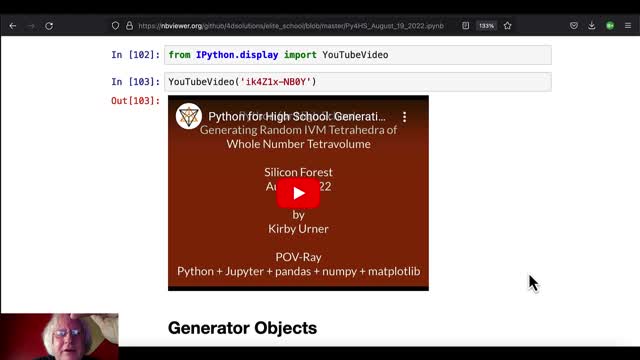Image resolution: width=640 pixels, height=360 pixels.
Task: Show site security lock info
Action: click(x=129, y=26)
